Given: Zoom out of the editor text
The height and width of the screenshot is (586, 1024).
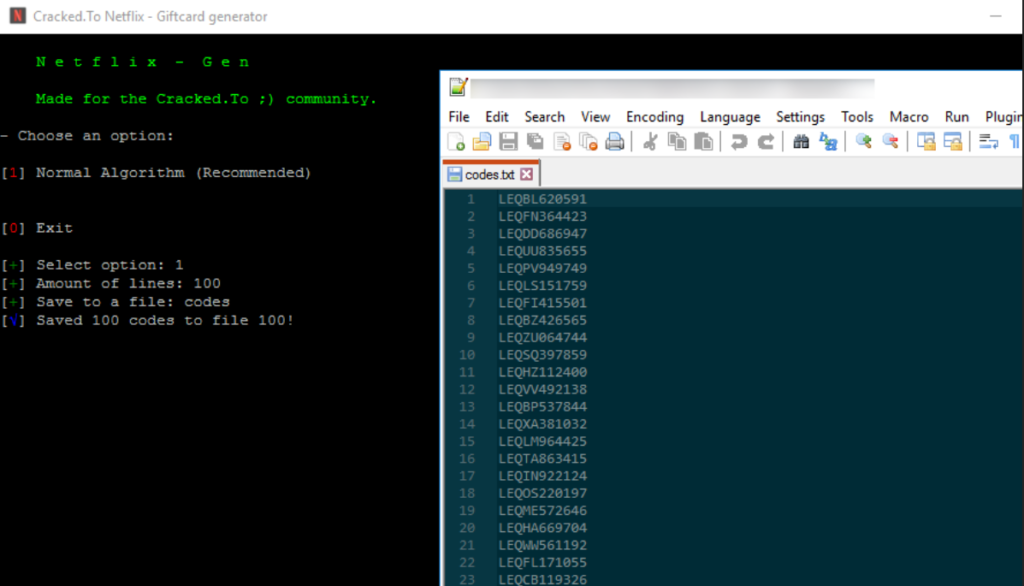Looking at the screenshot, I should click(890, 141).
